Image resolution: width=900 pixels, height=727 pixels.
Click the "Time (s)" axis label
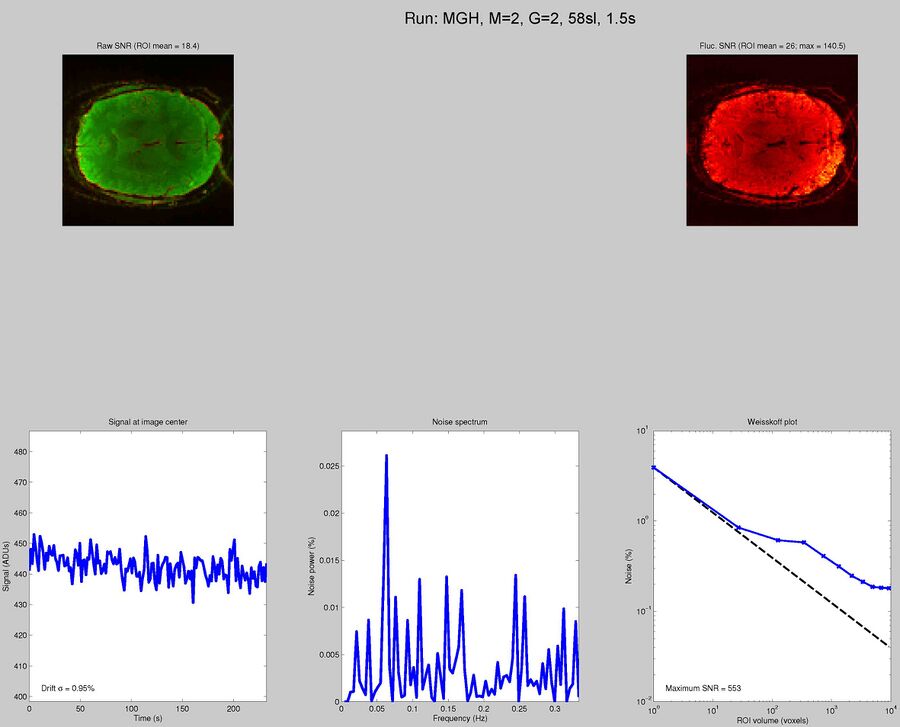(x=148, y=716)
